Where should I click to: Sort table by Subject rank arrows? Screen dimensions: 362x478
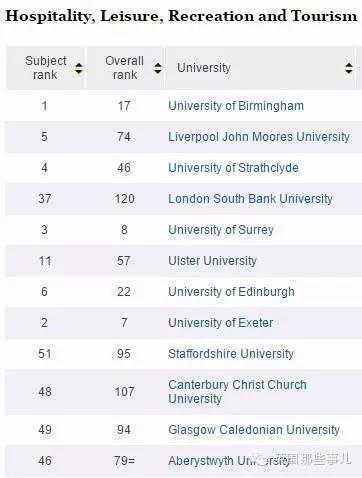[x=79, y=68]
